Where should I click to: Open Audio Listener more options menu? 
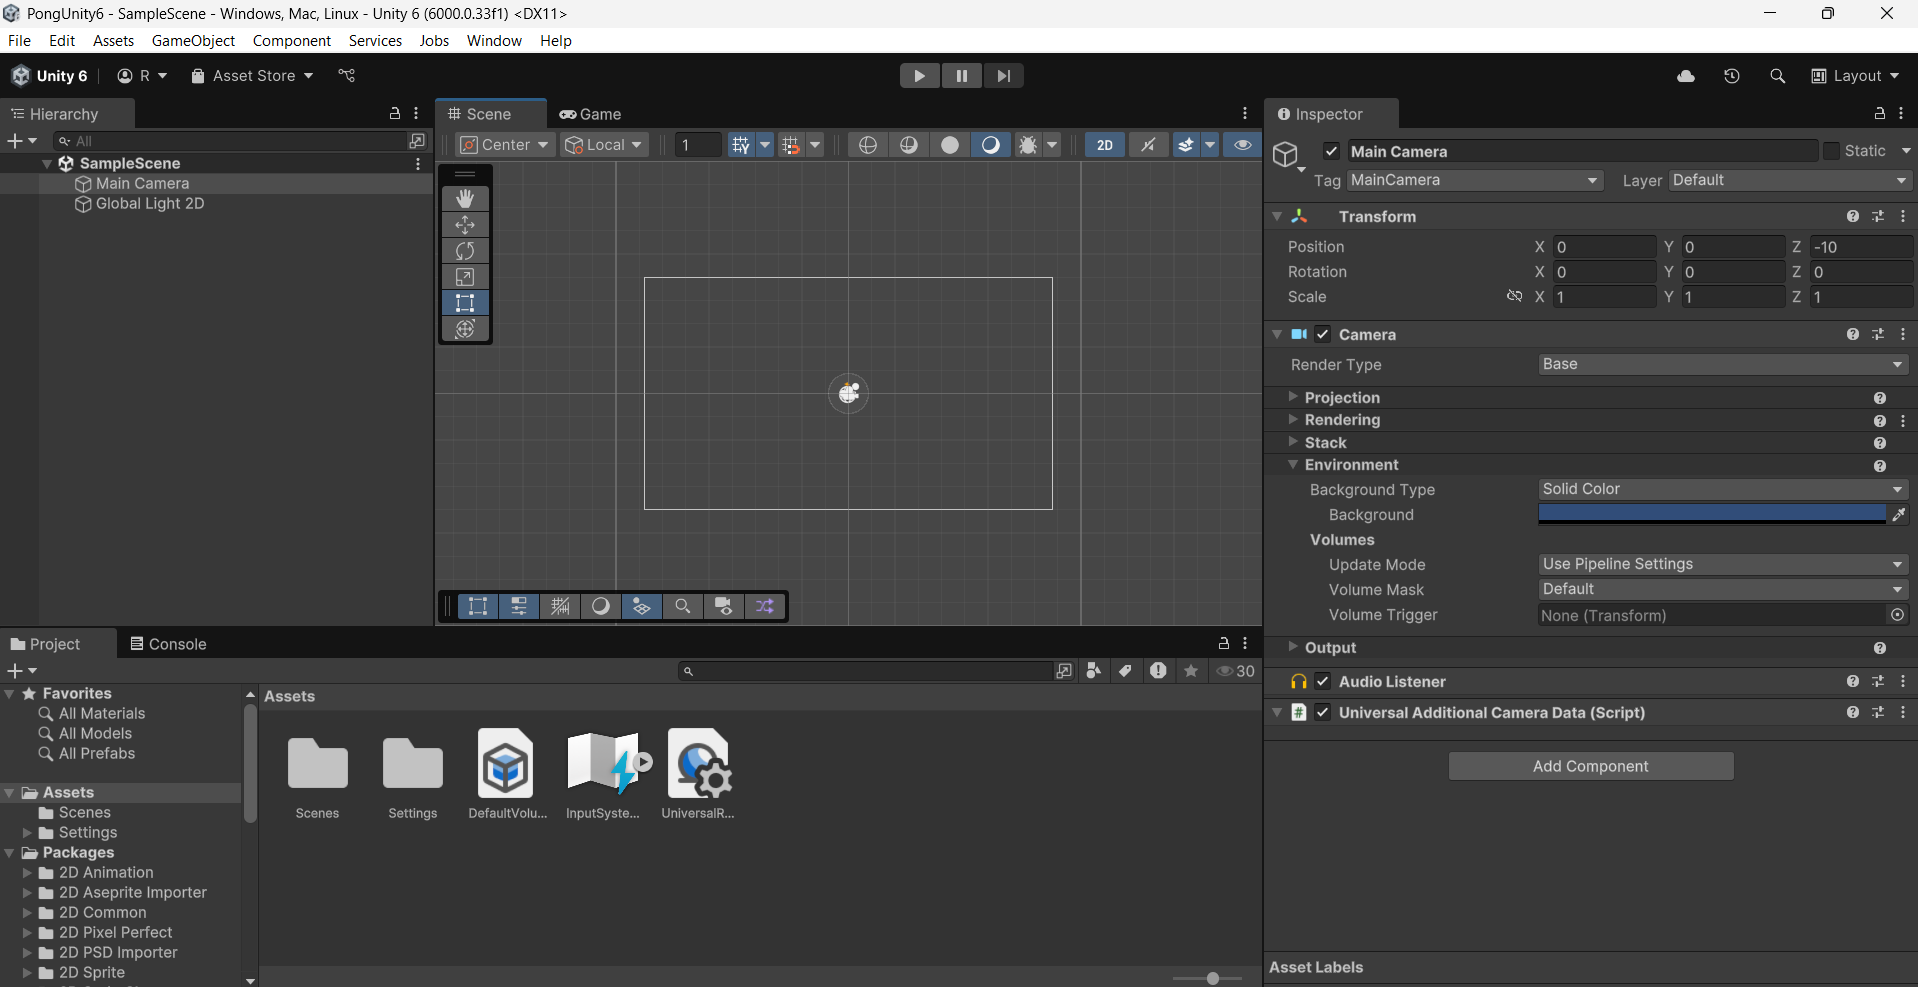[1903, 681]
